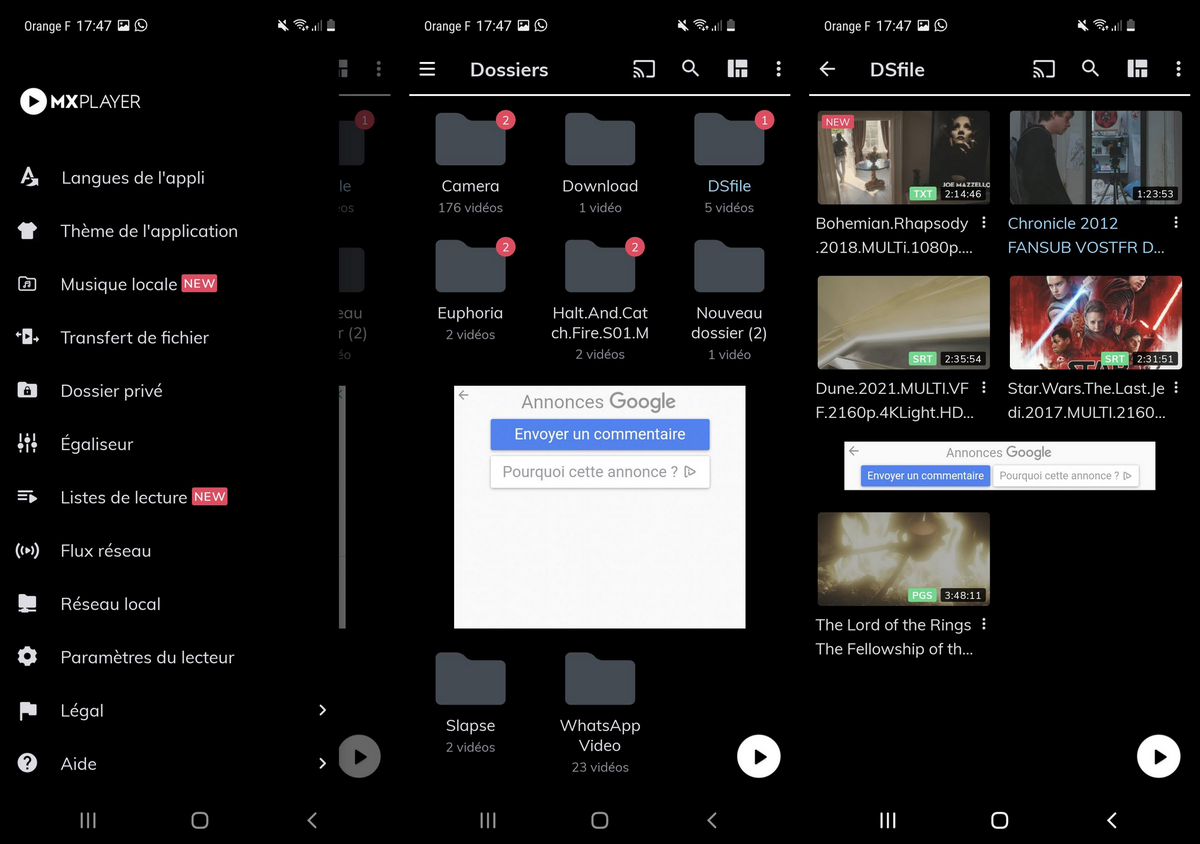Click the language A icon in drawer

(28, 178)
